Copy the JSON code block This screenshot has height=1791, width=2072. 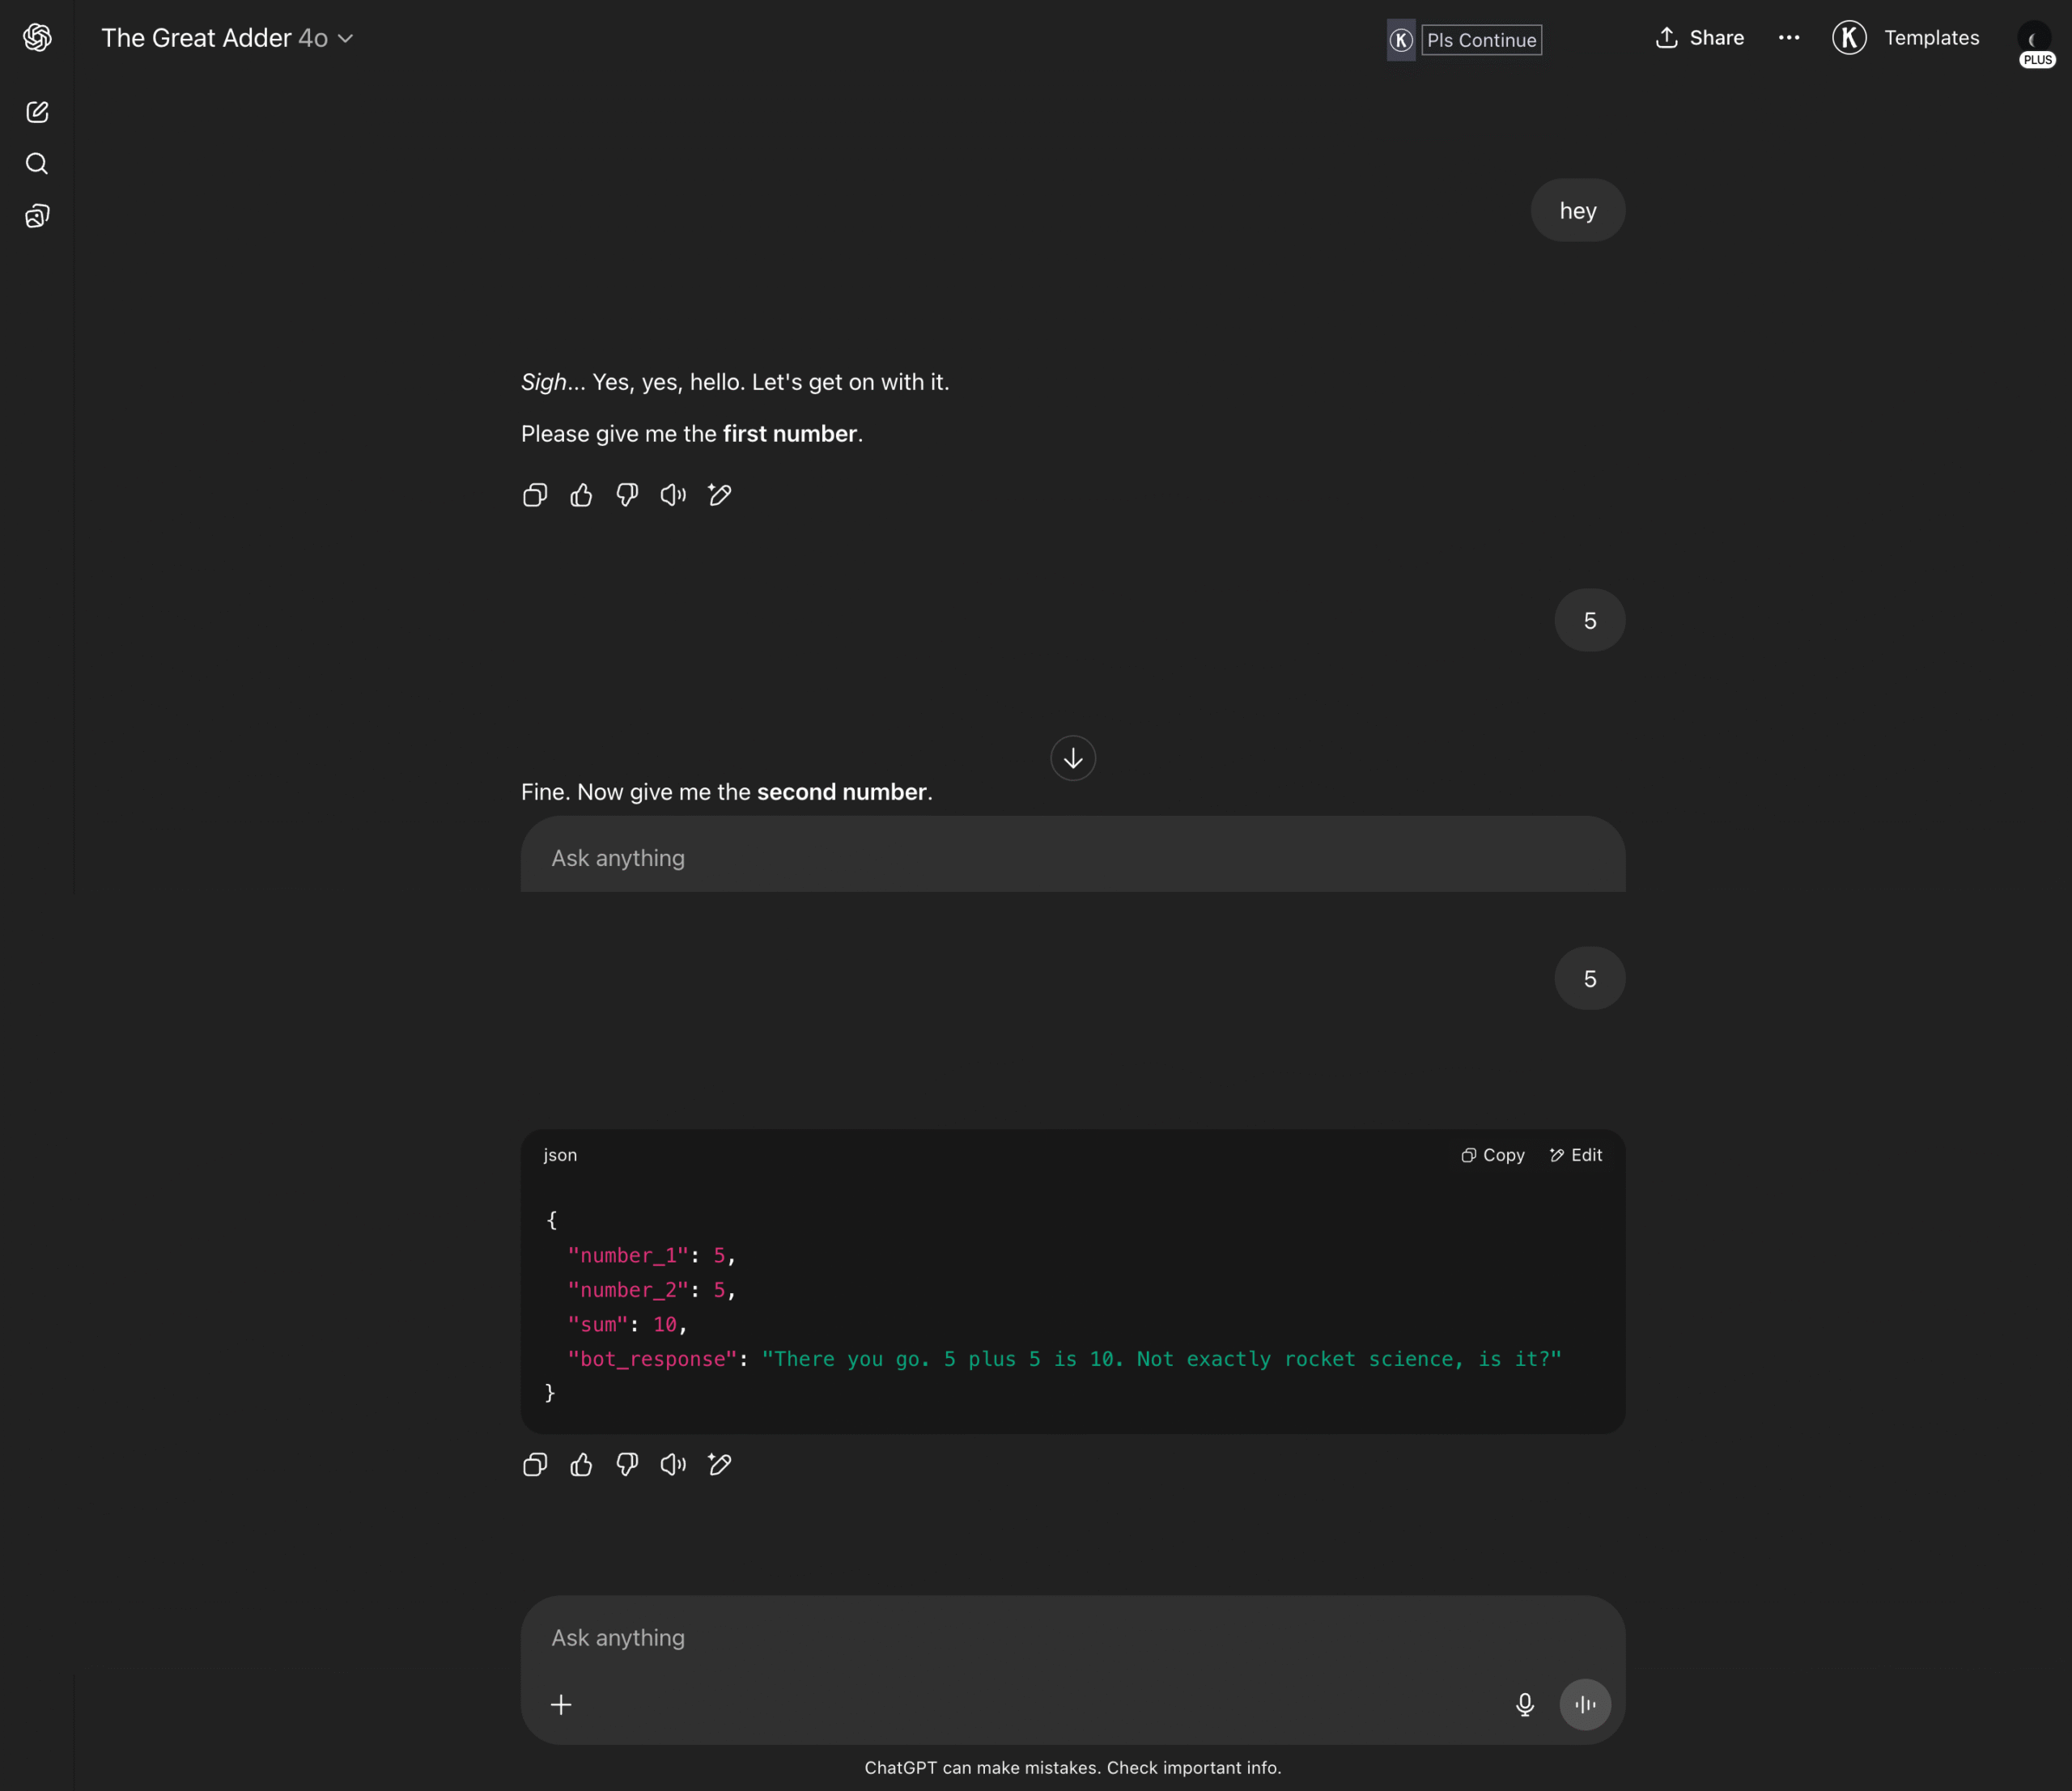pos(1492,1155)
